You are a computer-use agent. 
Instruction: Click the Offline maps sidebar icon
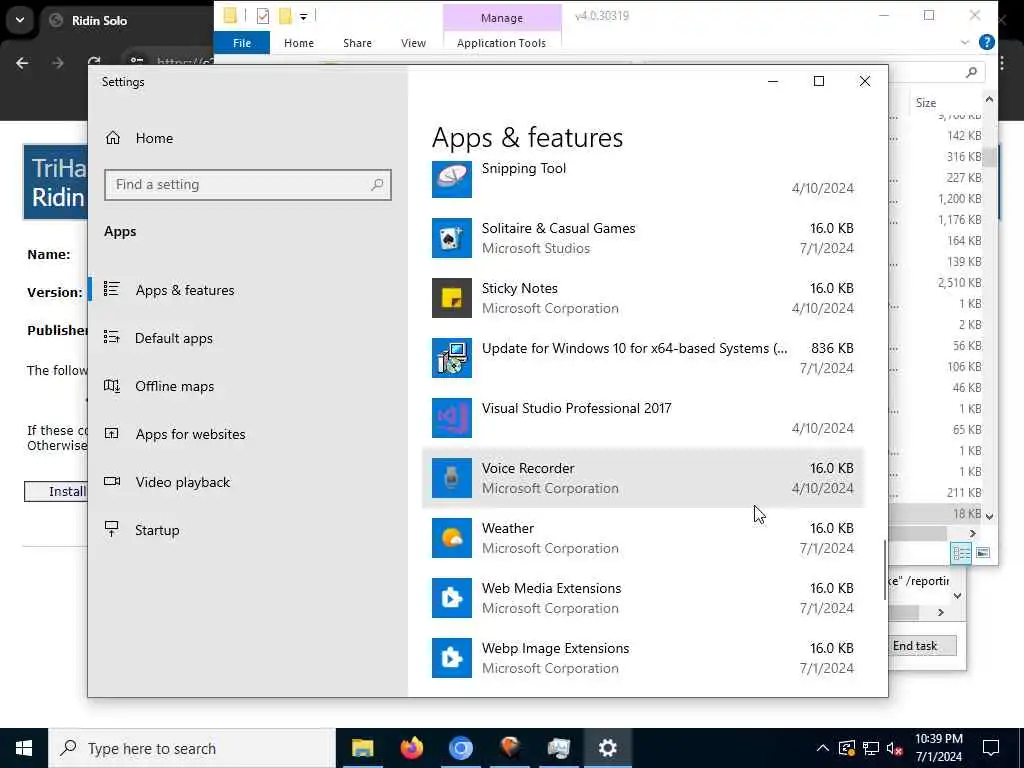[112, 385]
